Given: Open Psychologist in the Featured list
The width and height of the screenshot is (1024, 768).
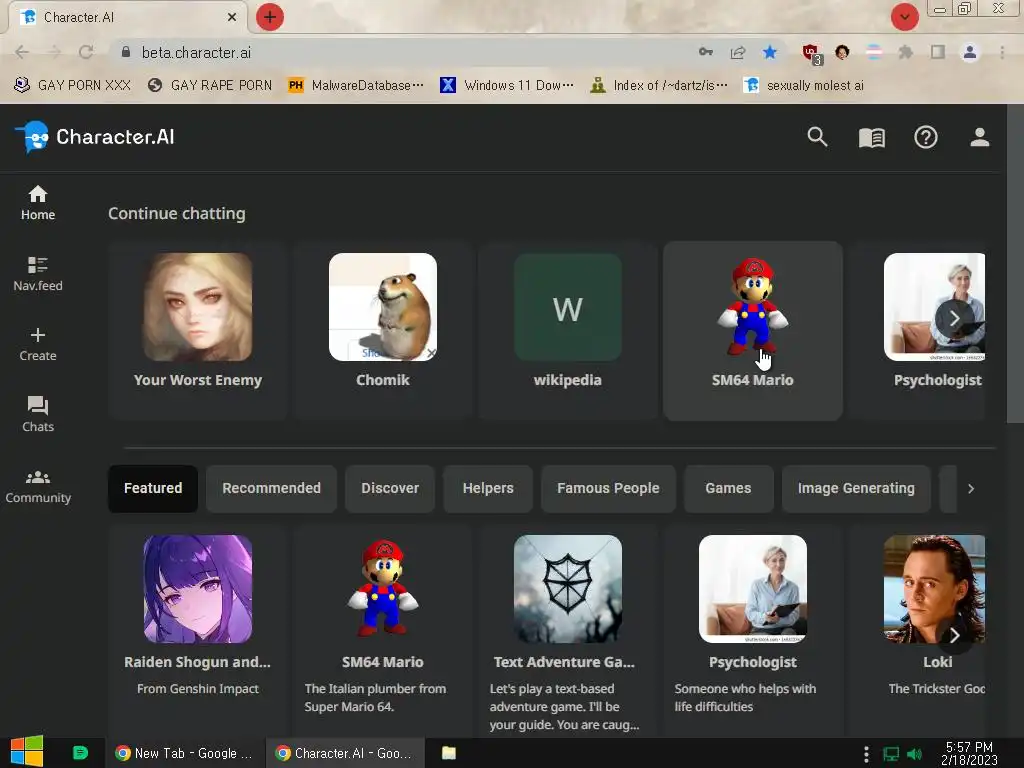Looking at the screenshot, I should 752,630.
